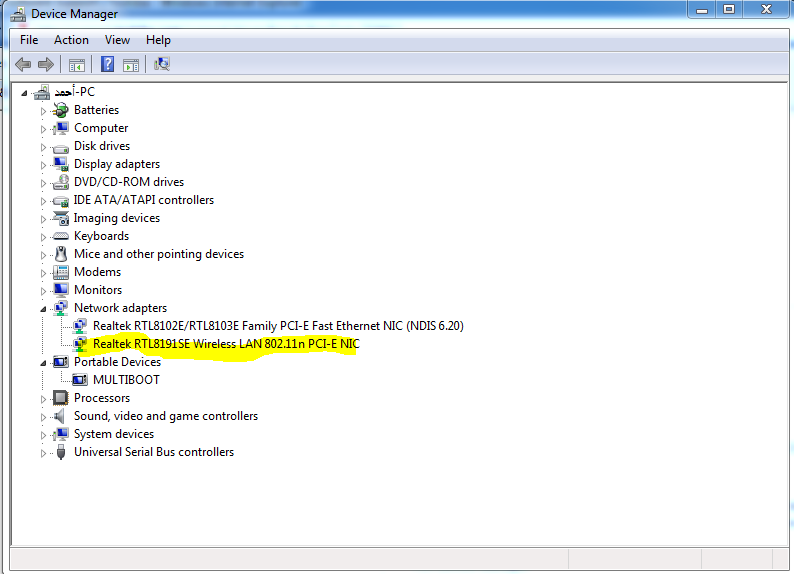Open the File menu
The height and width of the screenshot is (574, 794).
coord(29,40)
